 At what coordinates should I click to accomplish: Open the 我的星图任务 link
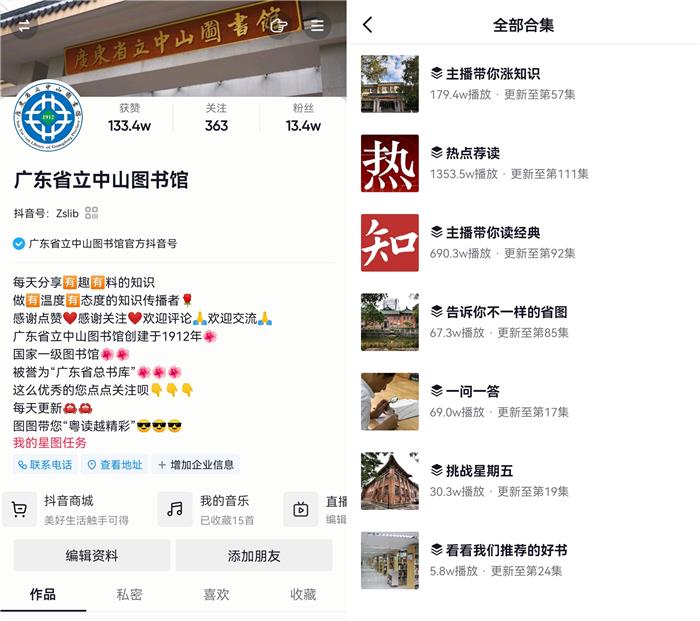click(50, 443)
